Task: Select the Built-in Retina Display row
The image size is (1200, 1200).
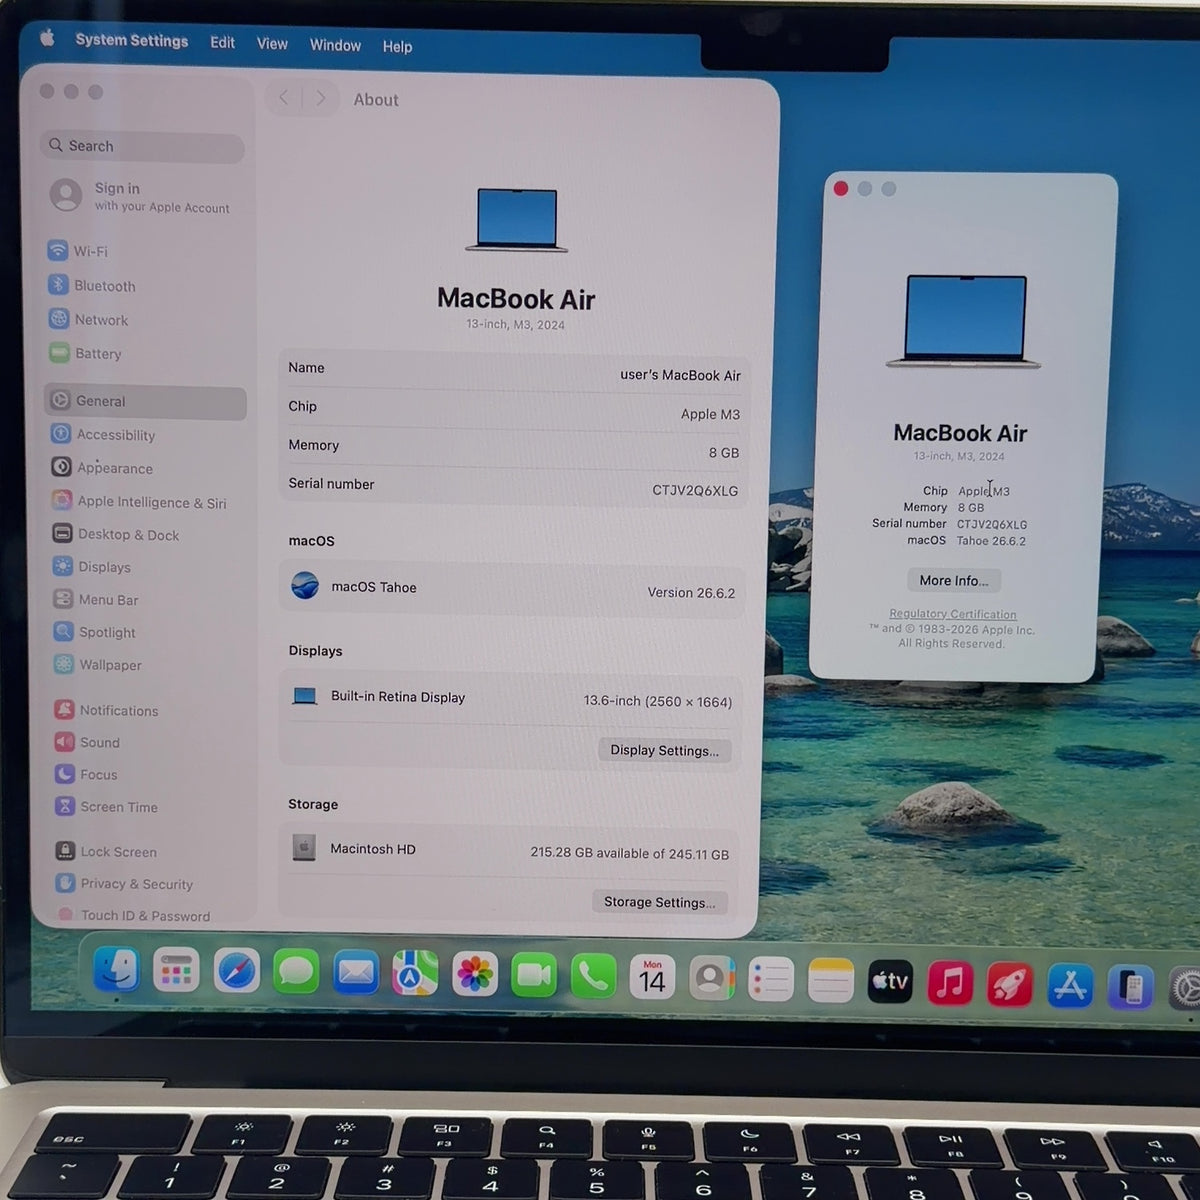Action: coord(512,698)
